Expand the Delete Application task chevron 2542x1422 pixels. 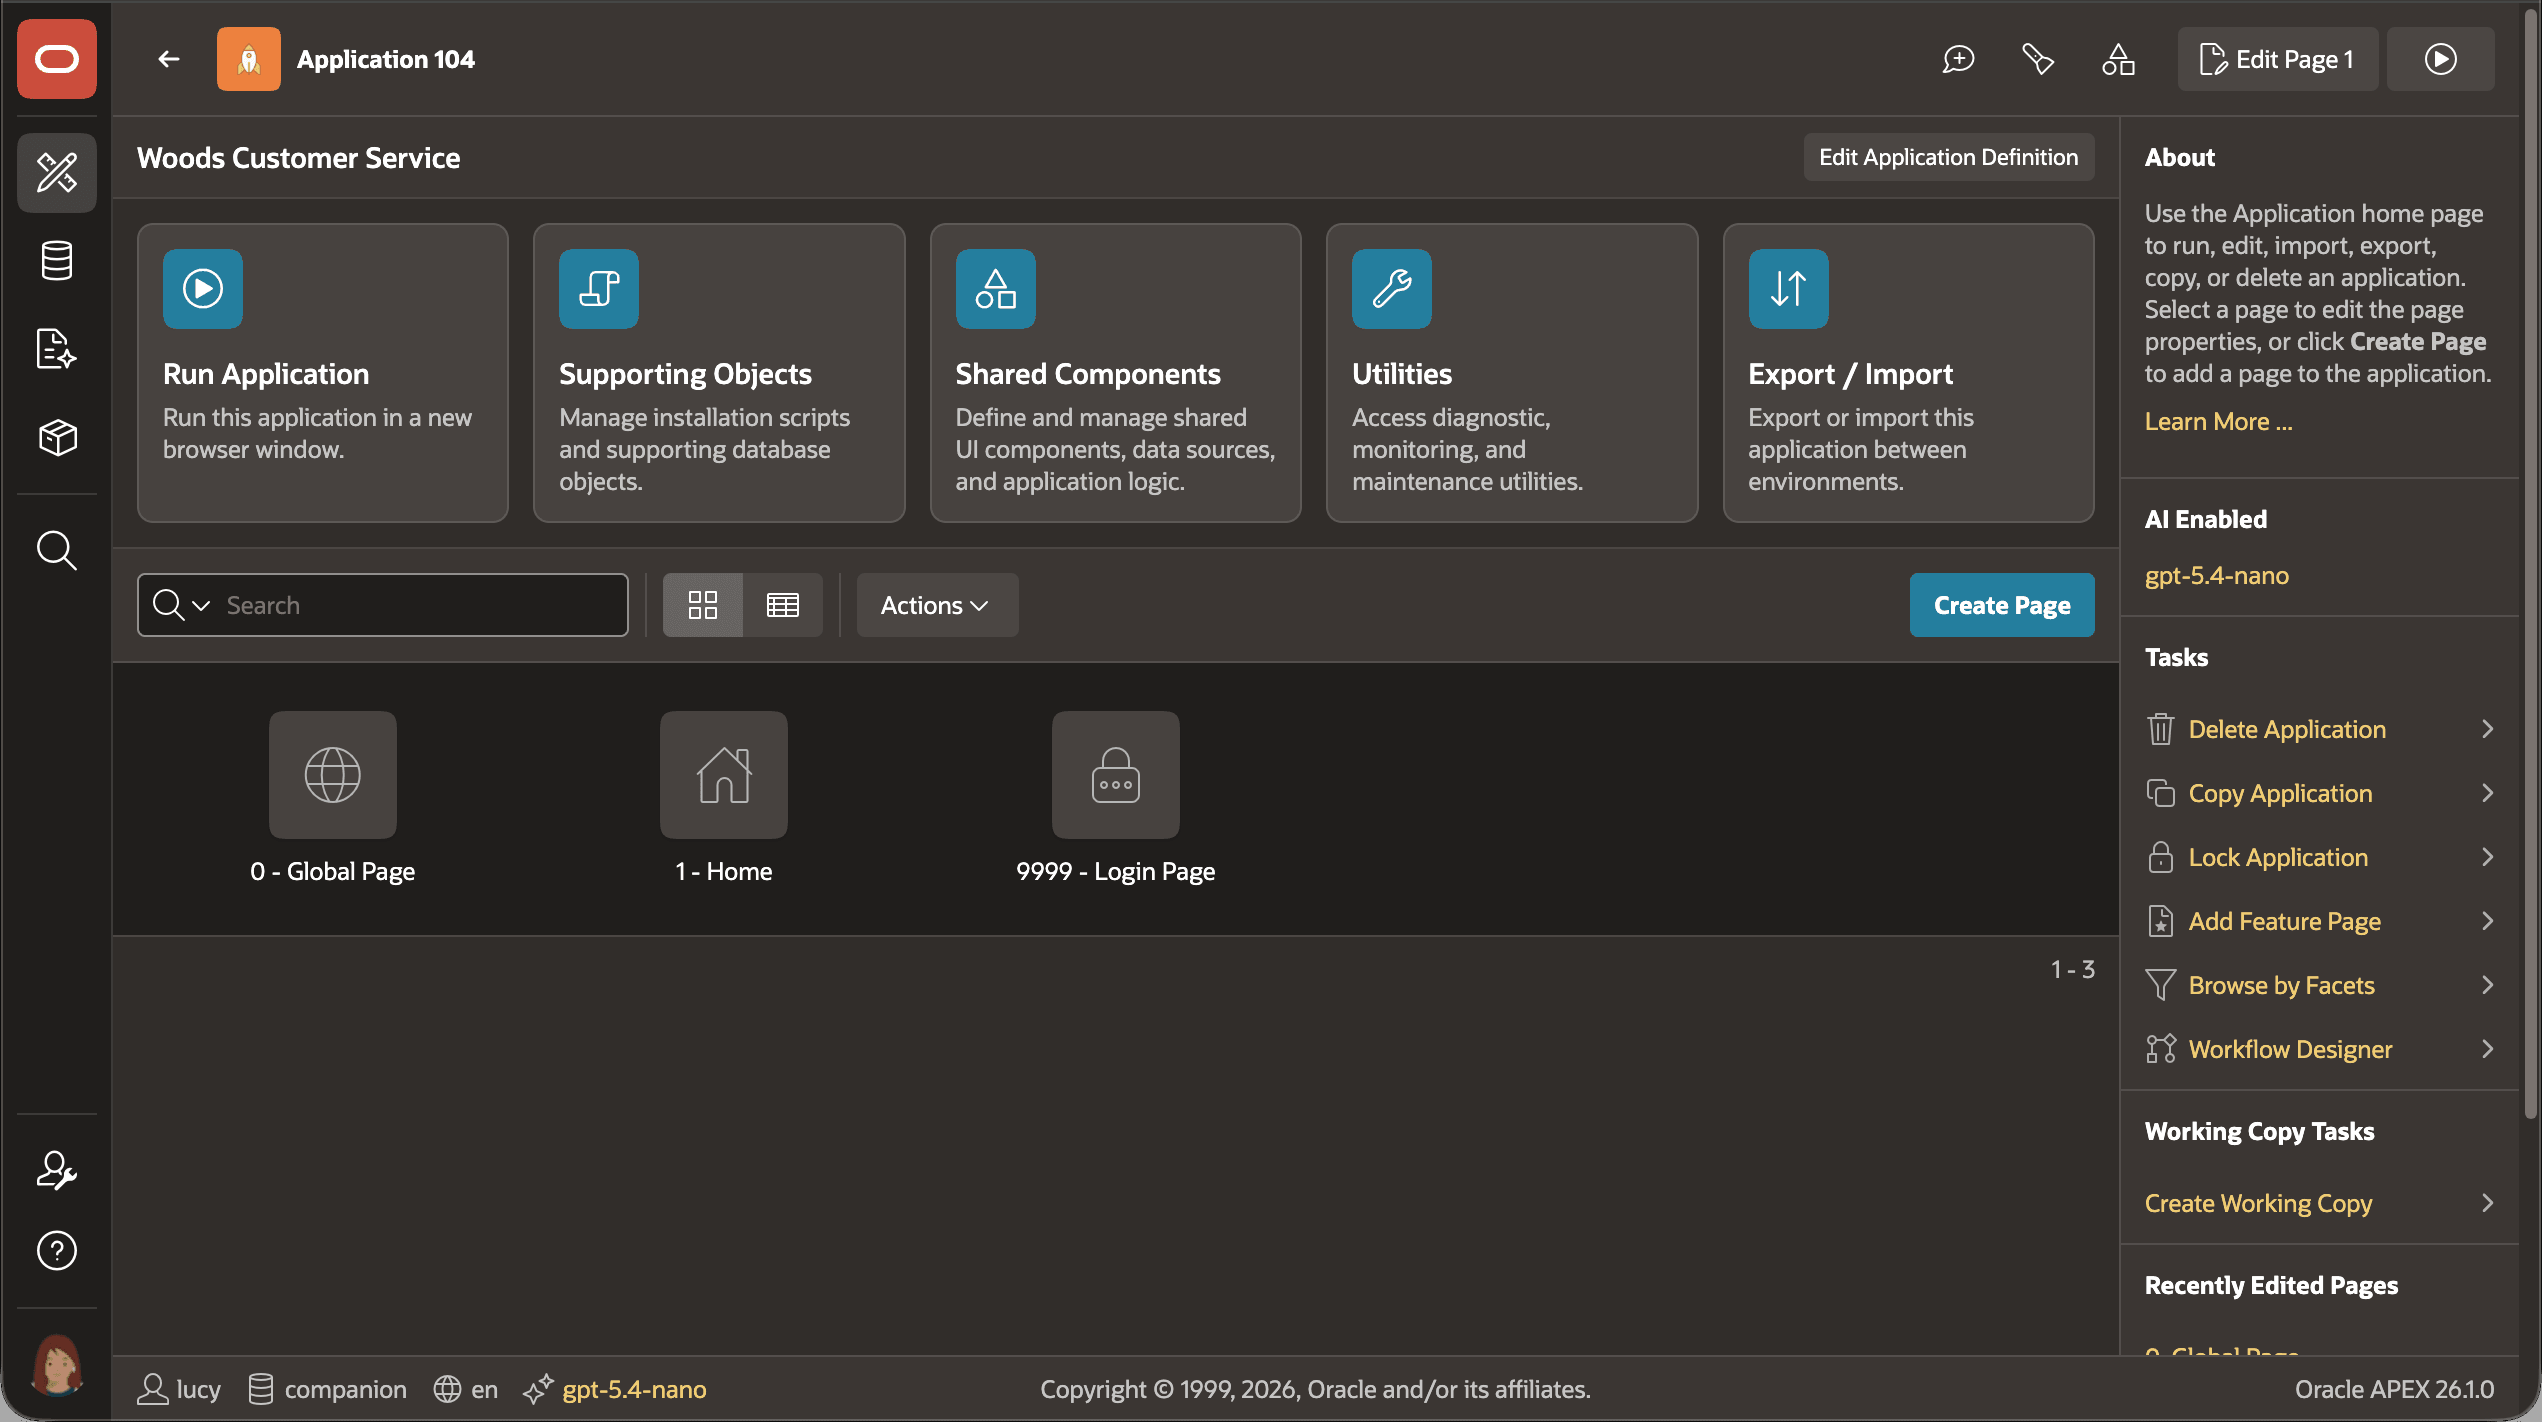2487,729
